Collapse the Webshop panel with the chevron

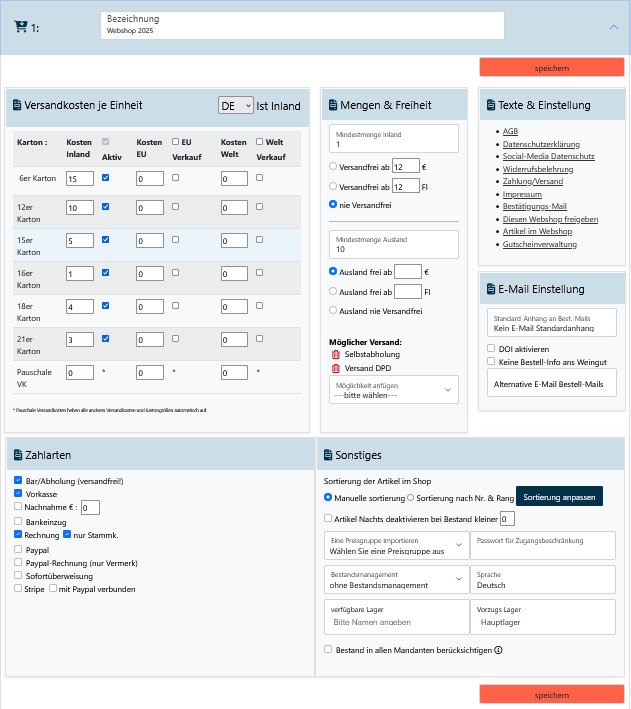(614, 27)
